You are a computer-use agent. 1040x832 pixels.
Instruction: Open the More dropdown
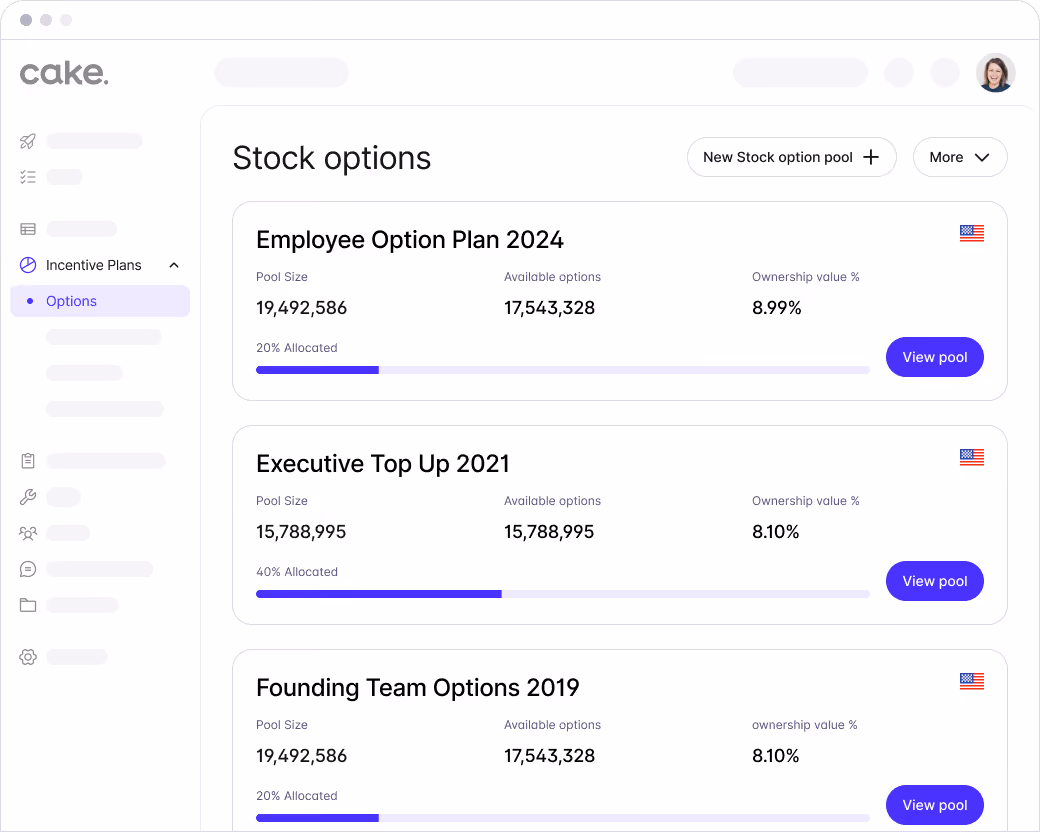tap(960, 157)
